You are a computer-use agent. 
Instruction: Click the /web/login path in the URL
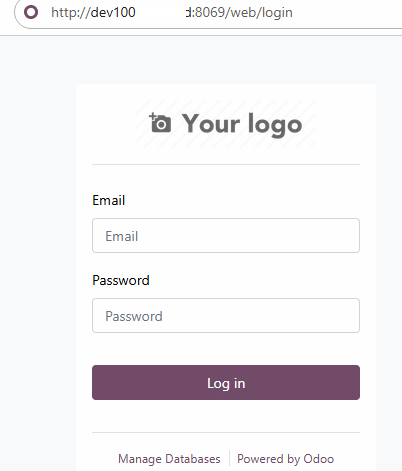pos(259,13)
